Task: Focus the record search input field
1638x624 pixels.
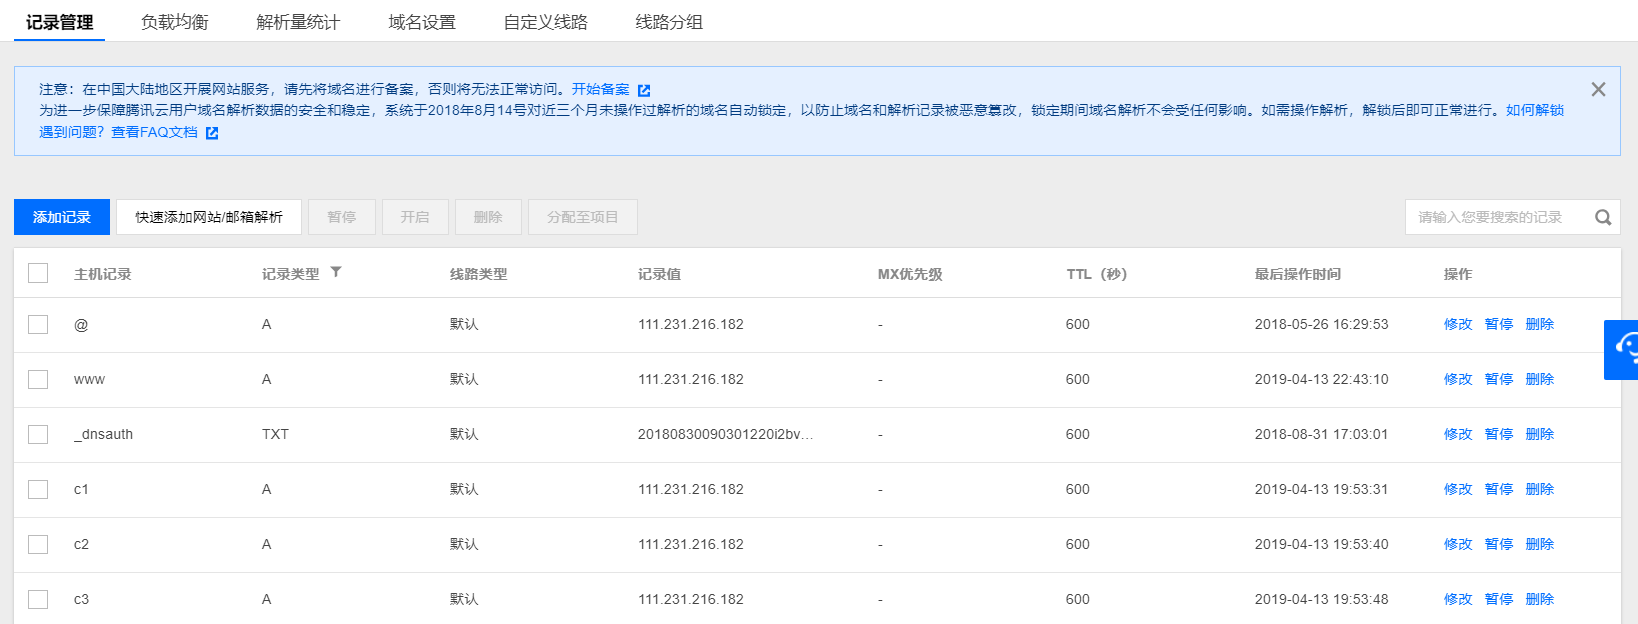Action: tap(1498, 217)
